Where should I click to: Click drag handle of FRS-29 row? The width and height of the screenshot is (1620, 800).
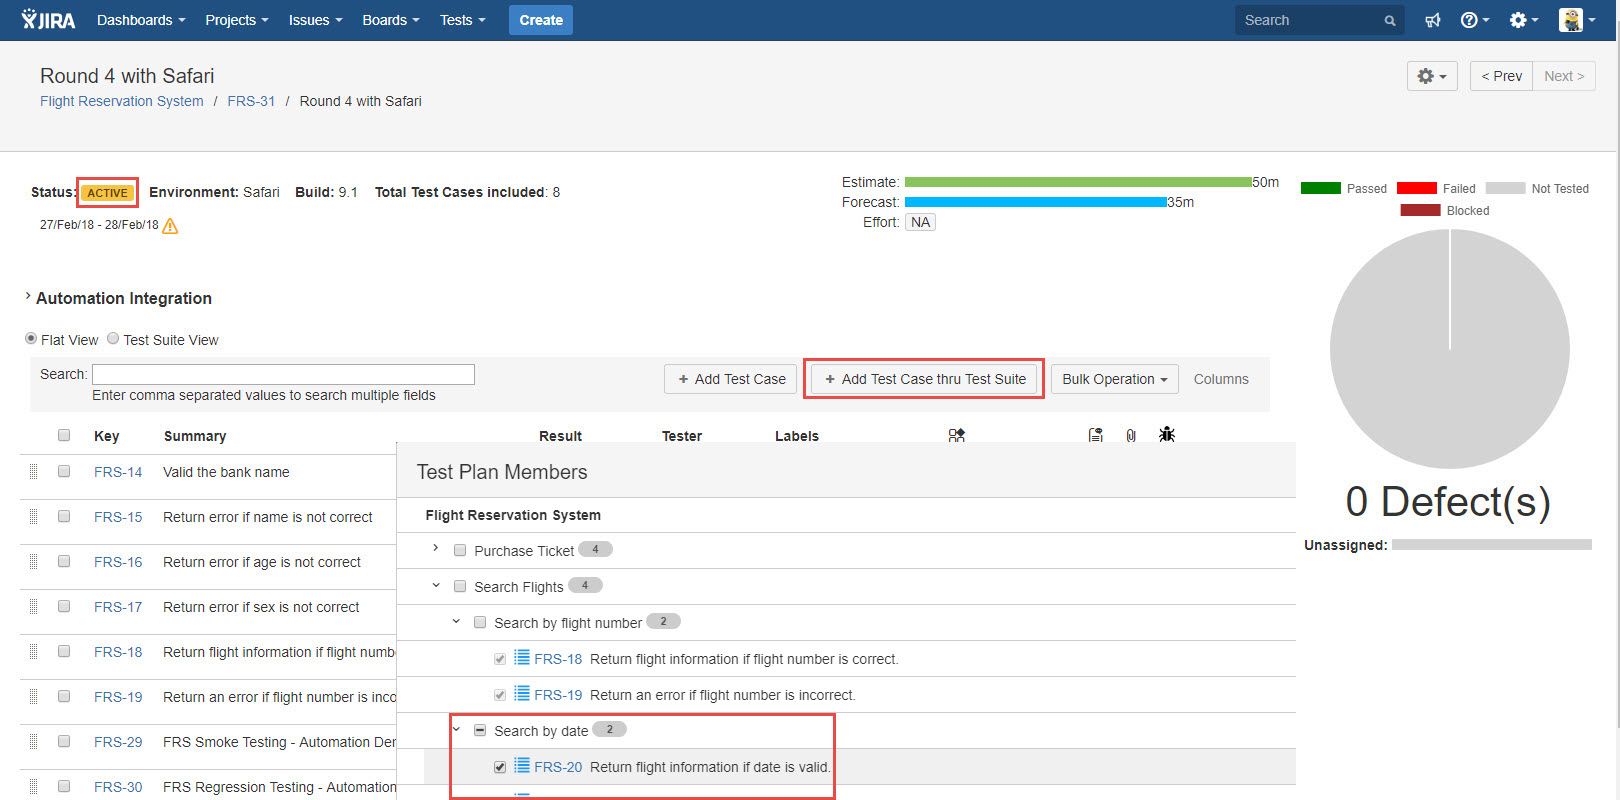(33, 741)
